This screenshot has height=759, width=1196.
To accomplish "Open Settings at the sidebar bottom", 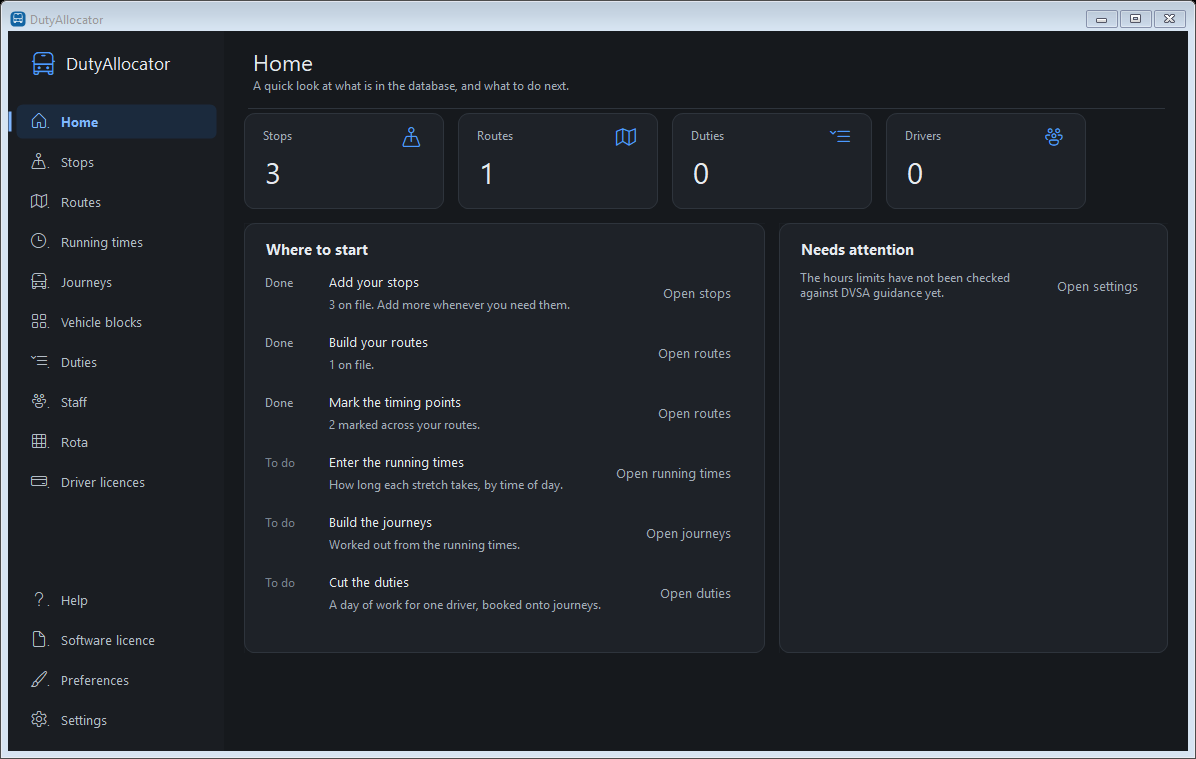I will click(117, 720).
